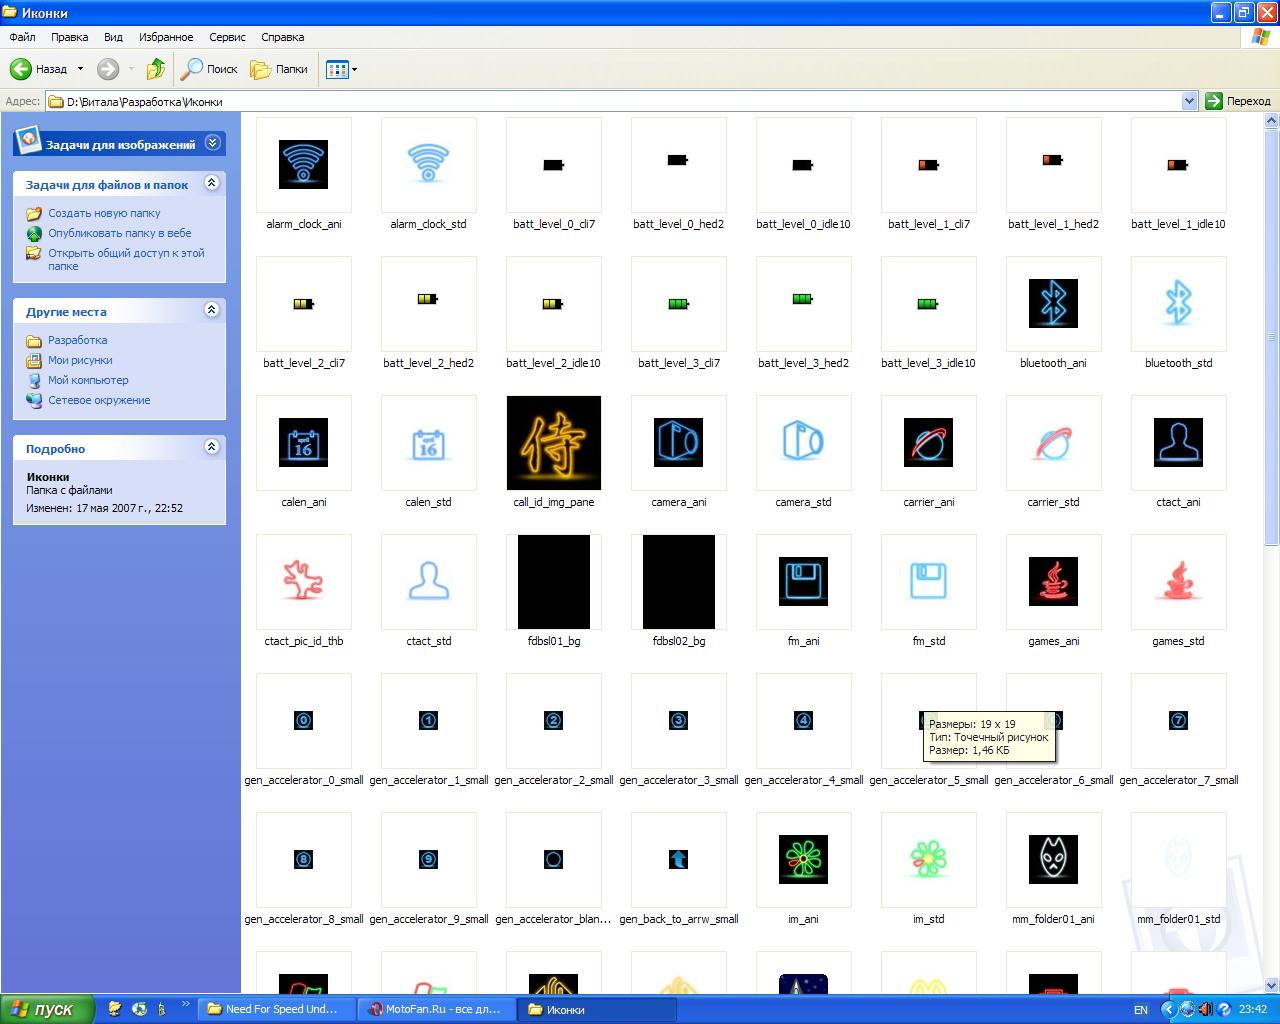Select the ctact_pic_id_thb red icon
The height and width of the screenshot is (1024, 1280).
pyautogui.click(x=304, y=582)
